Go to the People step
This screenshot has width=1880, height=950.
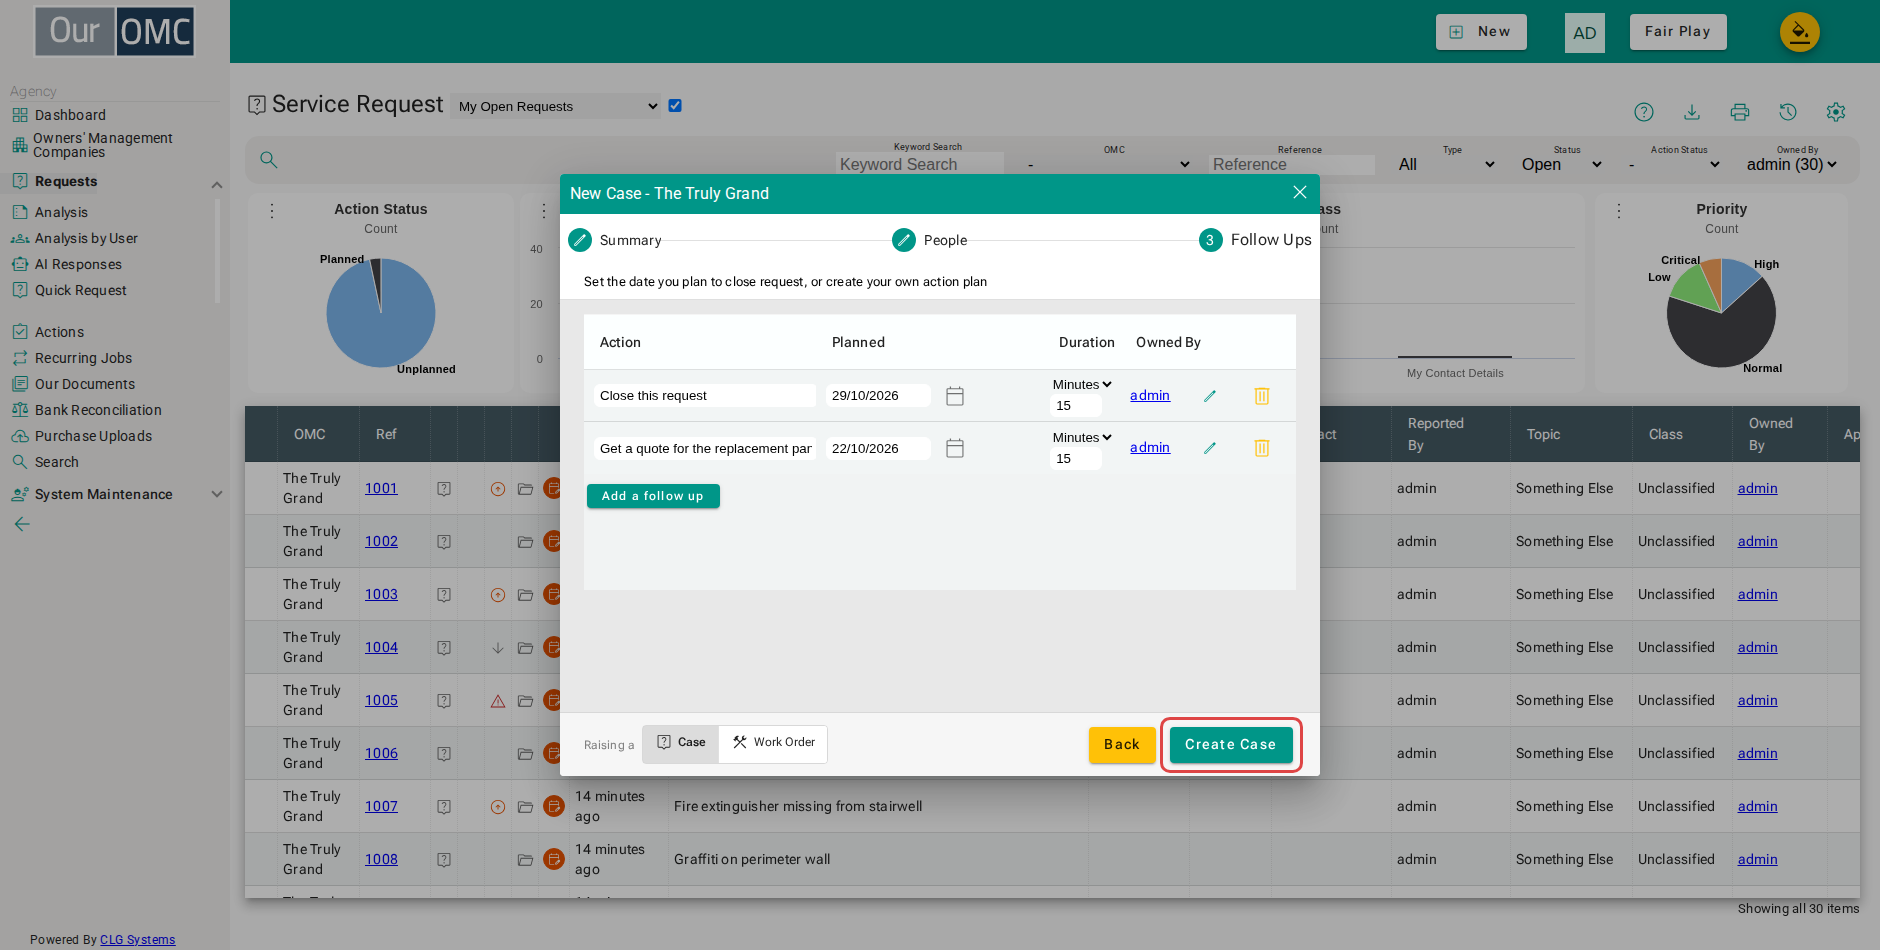(x=930, y=240)
